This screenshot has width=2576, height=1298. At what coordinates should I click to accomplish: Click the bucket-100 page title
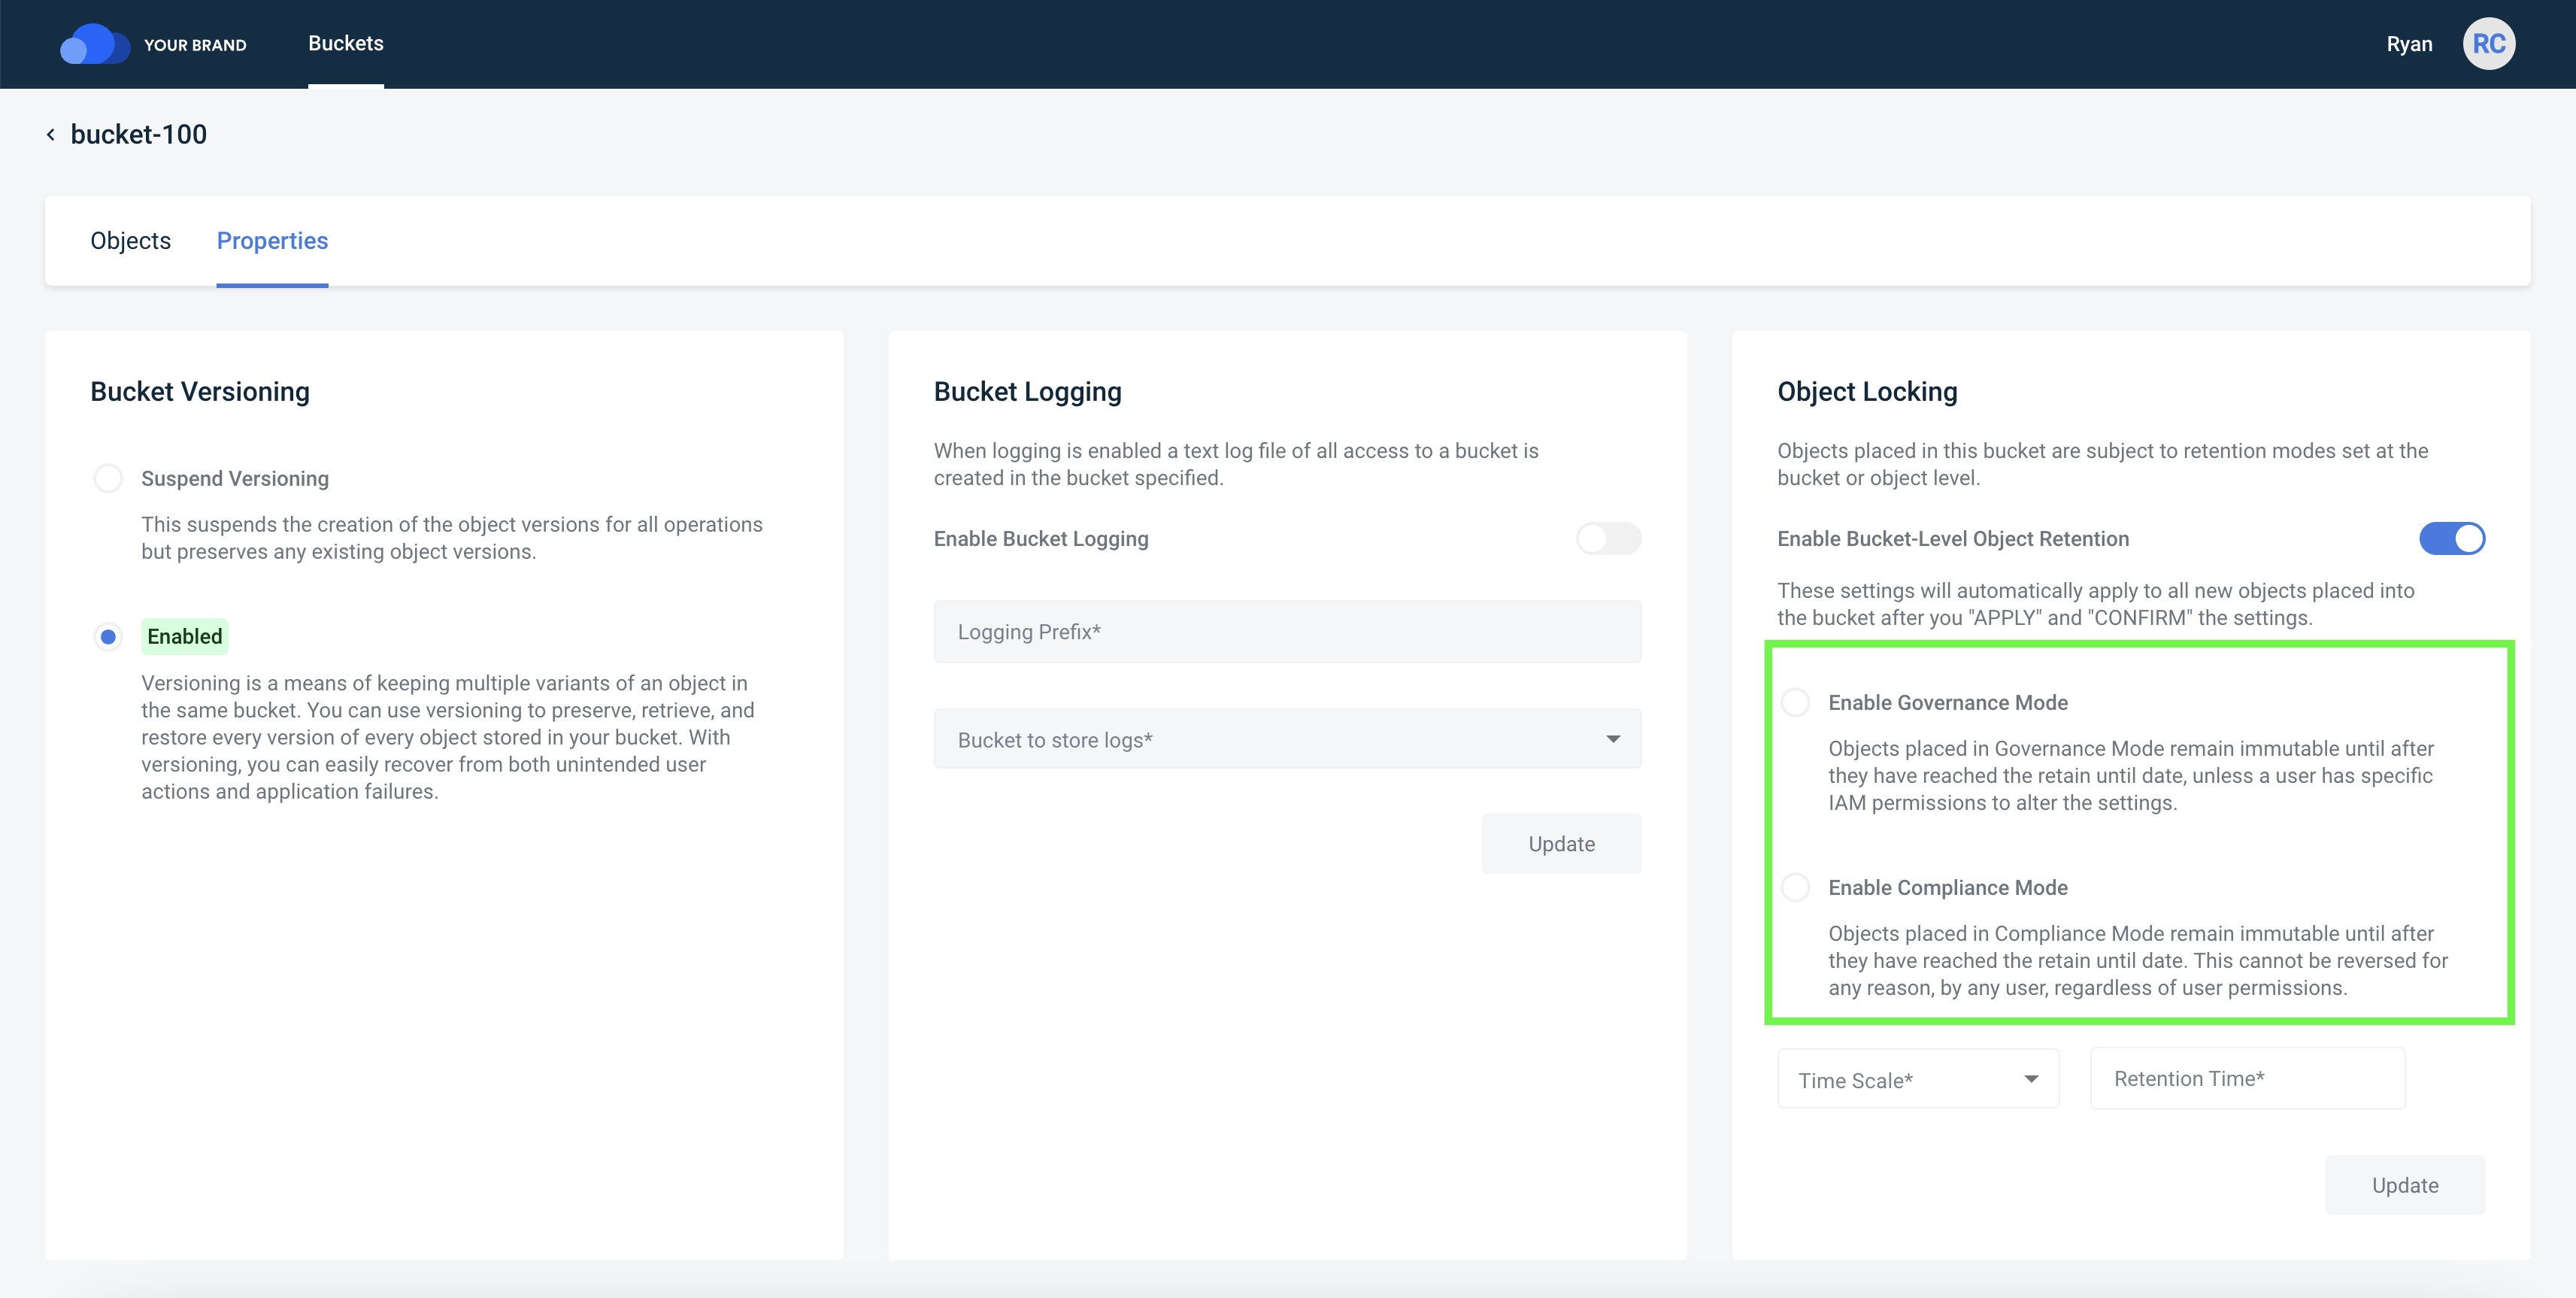click(x=139, y=134)
